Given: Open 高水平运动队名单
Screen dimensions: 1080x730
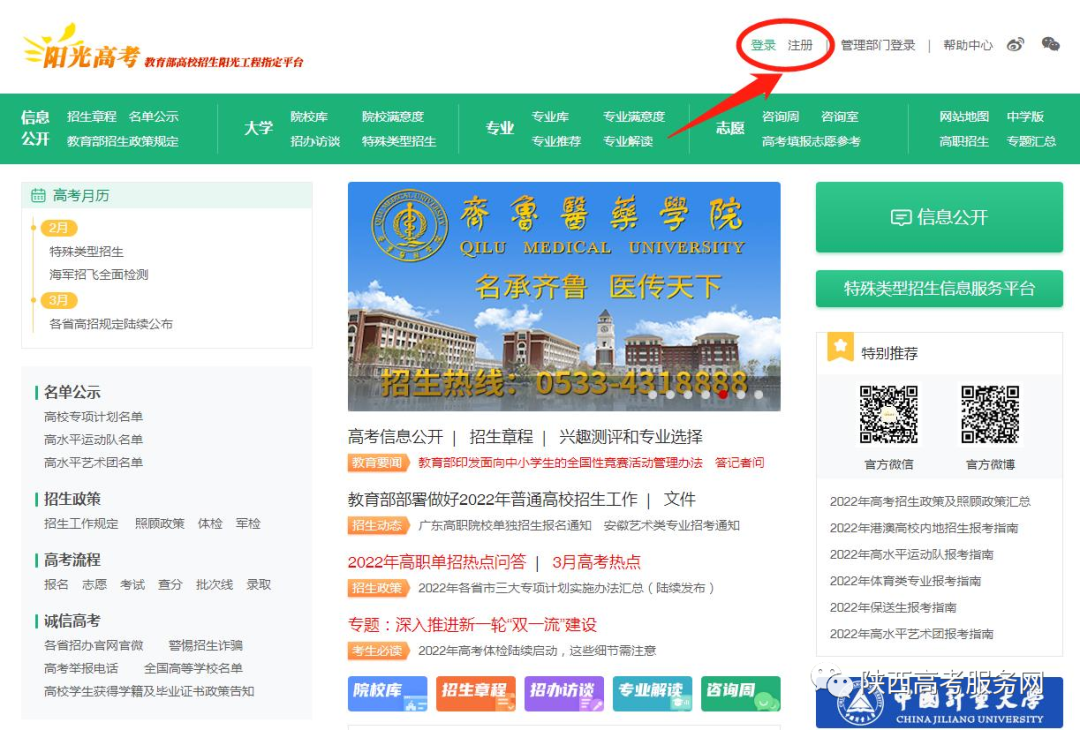Looking at the screenshot, I should point(94,439).
